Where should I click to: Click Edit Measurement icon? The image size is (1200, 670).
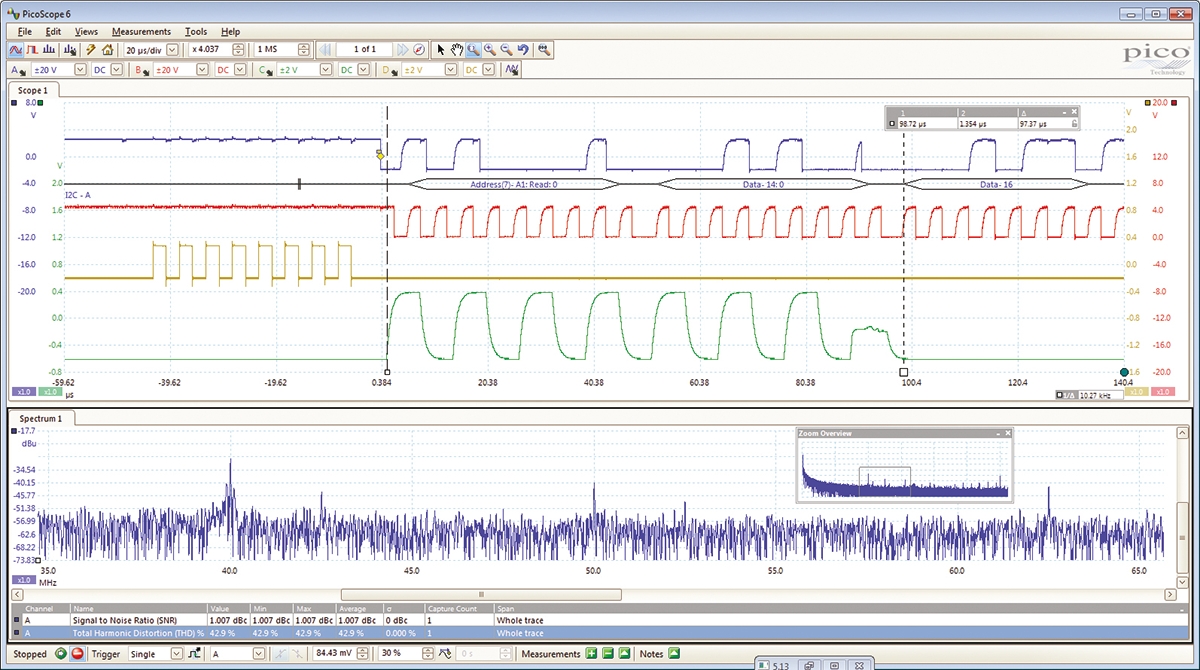click(x=623, y=654)
